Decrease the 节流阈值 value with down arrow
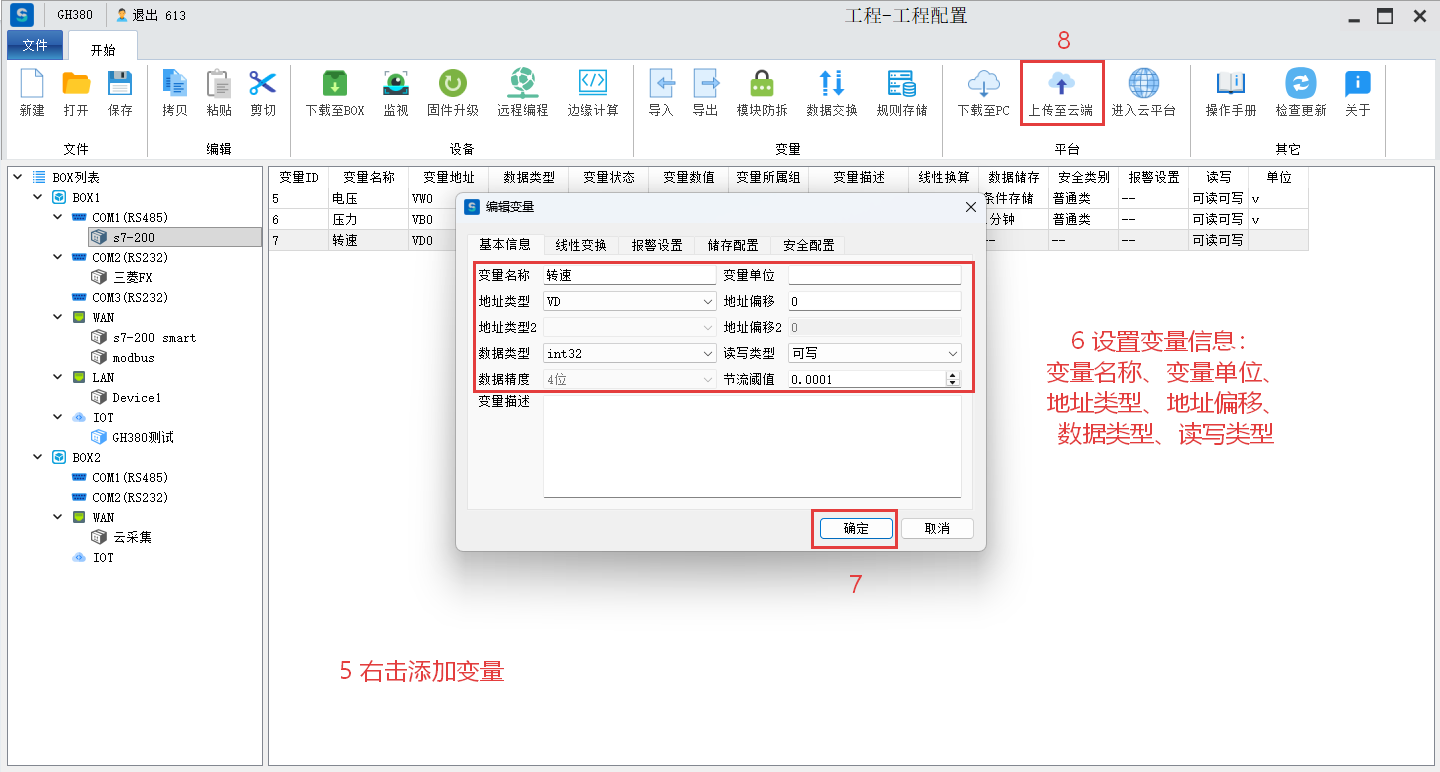The width and height of the screenshot is (1440, 772). point(953,383)
